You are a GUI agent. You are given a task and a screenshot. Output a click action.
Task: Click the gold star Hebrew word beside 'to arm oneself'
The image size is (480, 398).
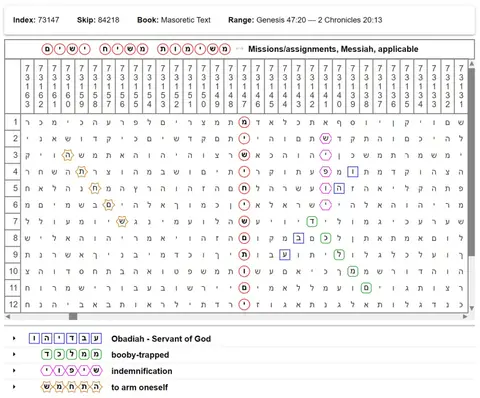coord(71,387)
